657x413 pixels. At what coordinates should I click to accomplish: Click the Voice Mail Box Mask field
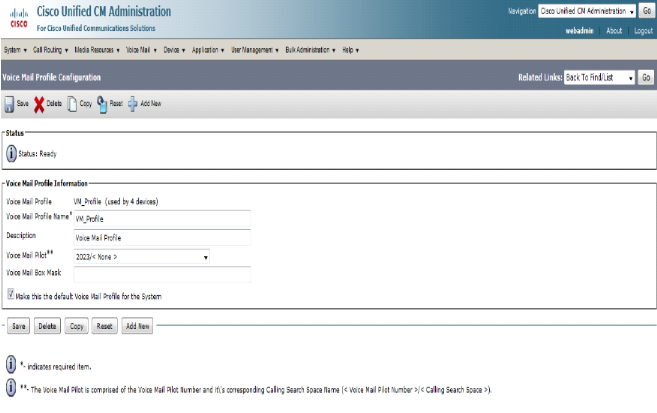[x=163, y=274]
